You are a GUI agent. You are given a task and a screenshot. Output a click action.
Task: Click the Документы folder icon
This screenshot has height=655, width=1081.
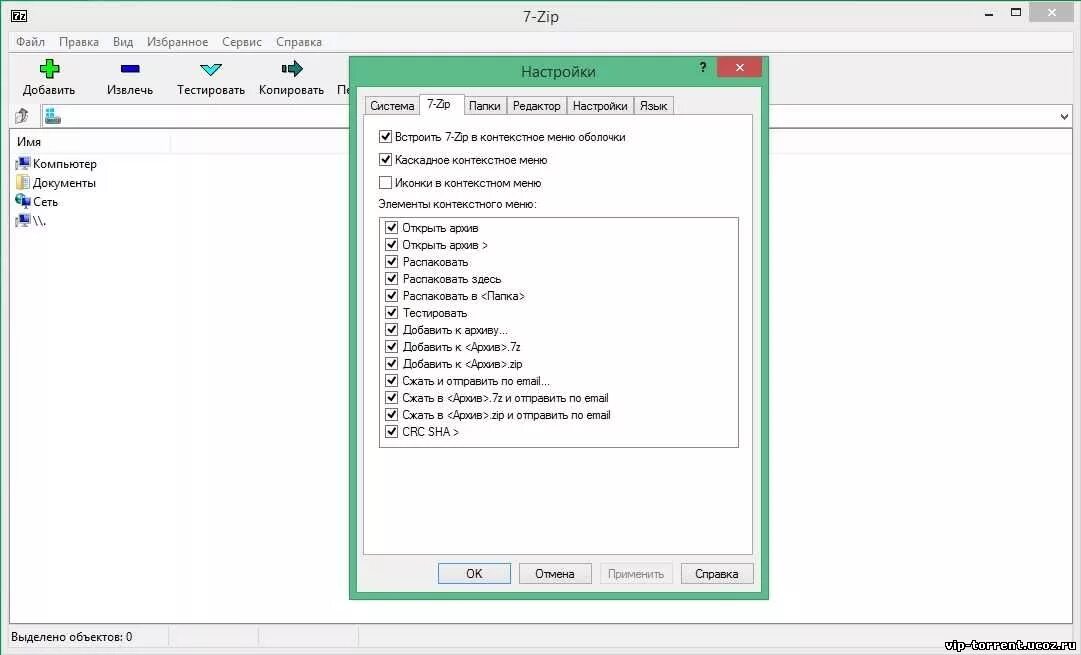tap(23, 183)
